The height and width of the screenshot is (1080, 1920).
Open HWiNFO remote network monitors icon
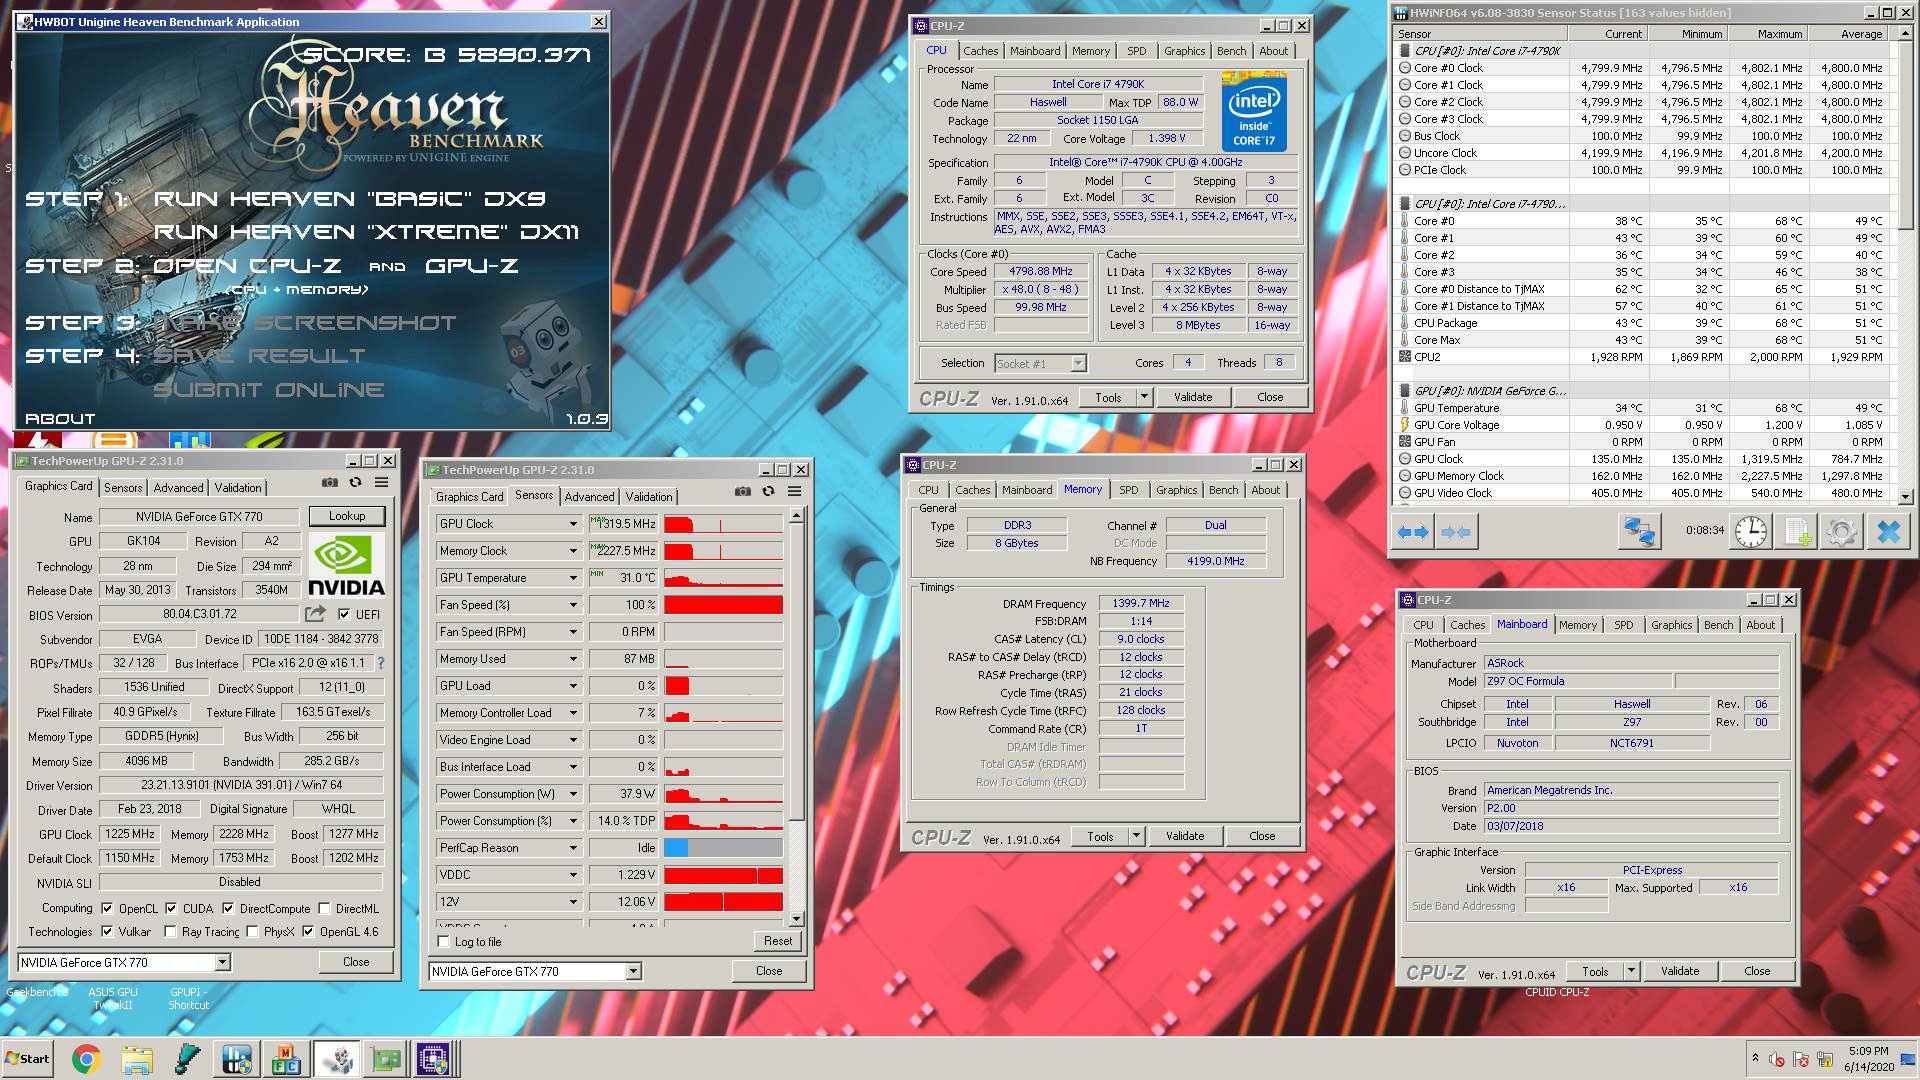1638,532
